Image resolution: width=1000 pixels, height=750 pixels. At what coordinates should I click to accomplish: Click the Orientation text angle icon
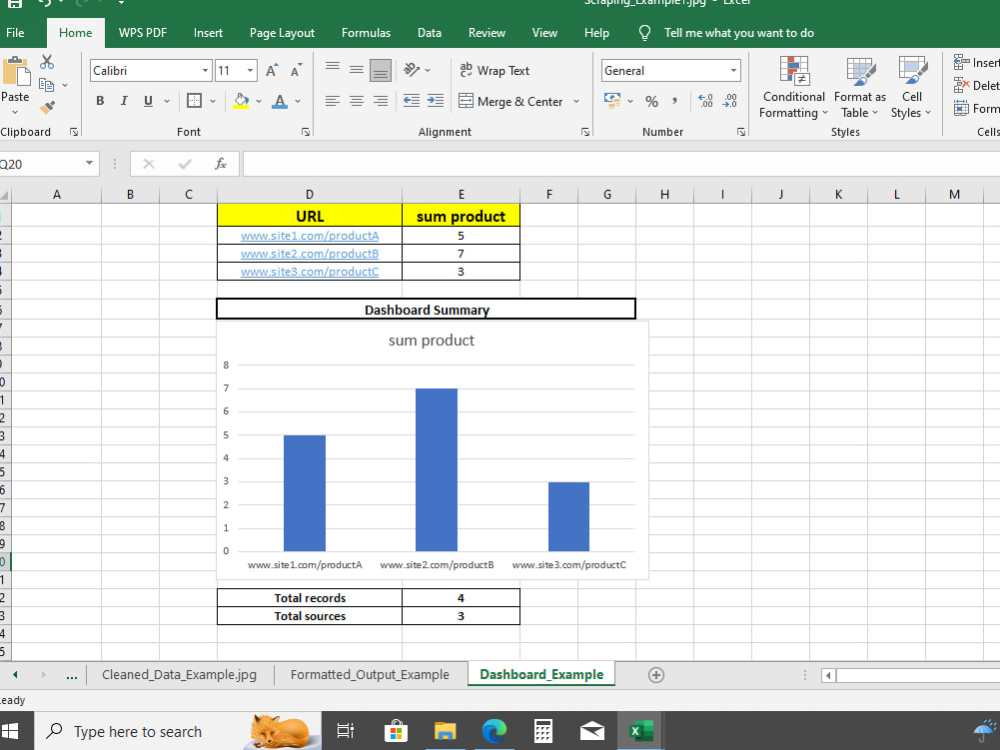click(x=411, y=70)
